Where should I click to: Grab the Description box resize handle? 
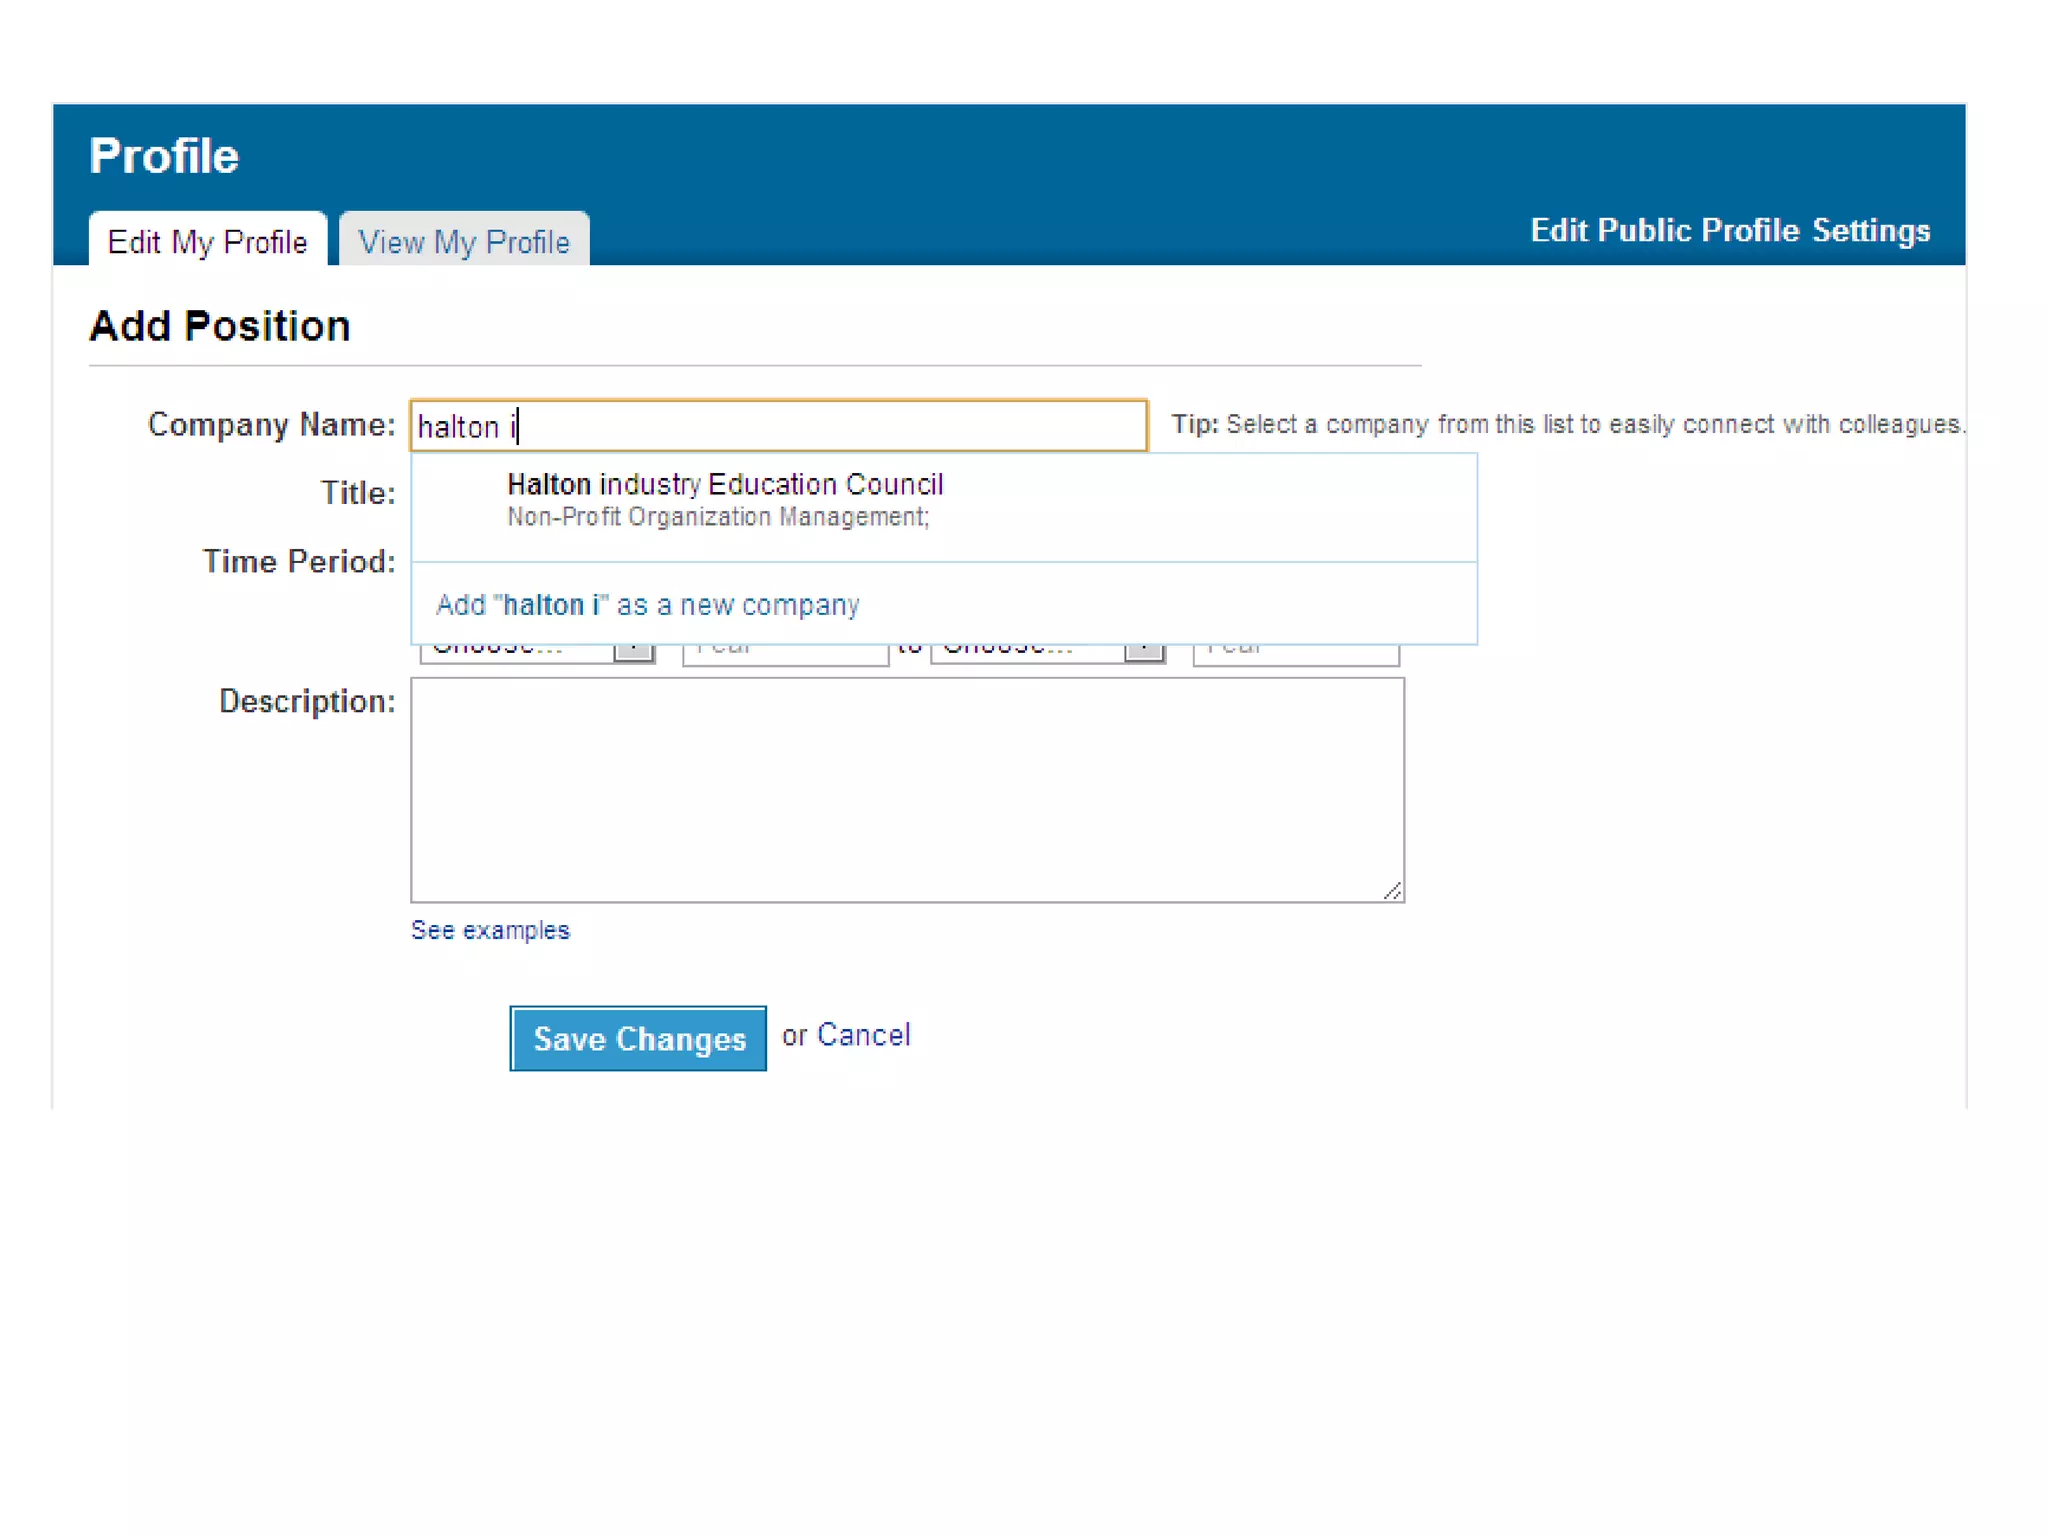coord(1393,891)
